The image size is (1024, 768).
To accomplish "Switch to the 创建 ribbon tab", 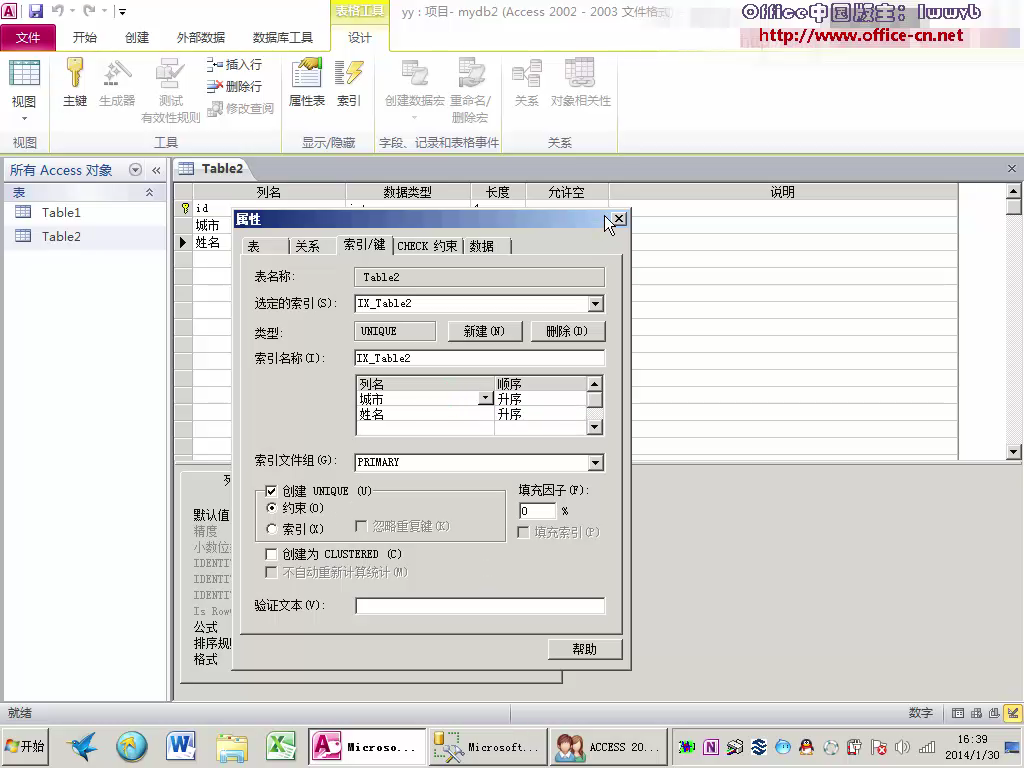I will click(x=137, y=37).
